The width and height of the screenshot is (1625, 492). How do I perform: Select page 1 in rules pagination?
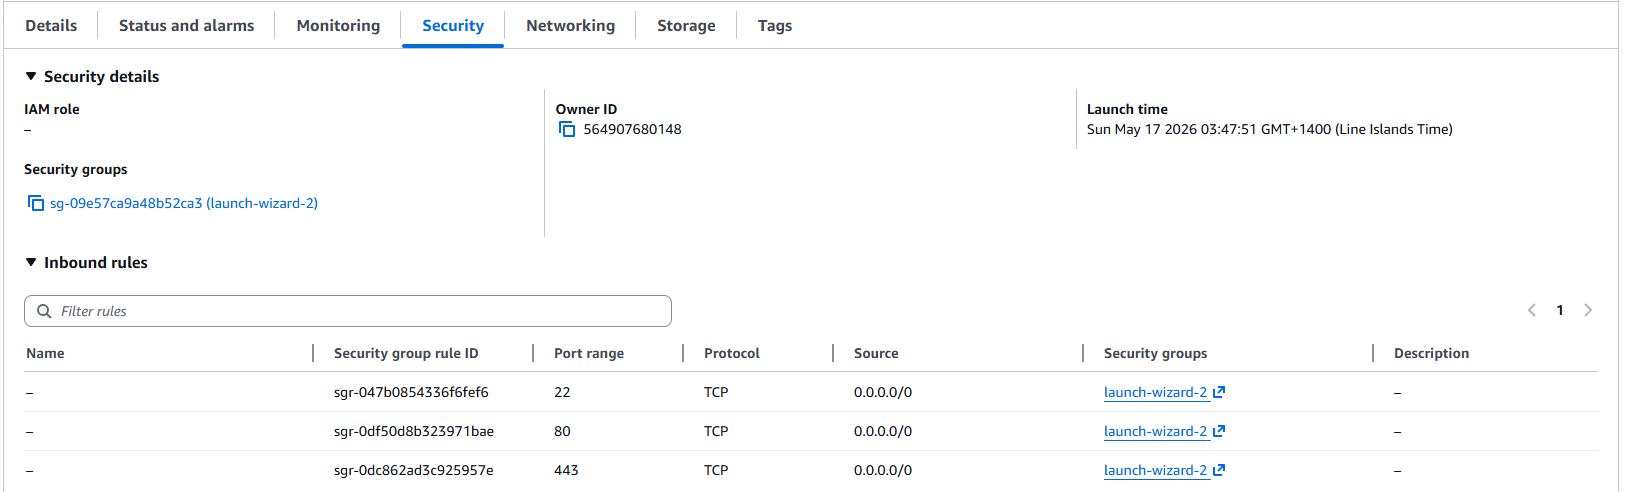coord(1560,310)
